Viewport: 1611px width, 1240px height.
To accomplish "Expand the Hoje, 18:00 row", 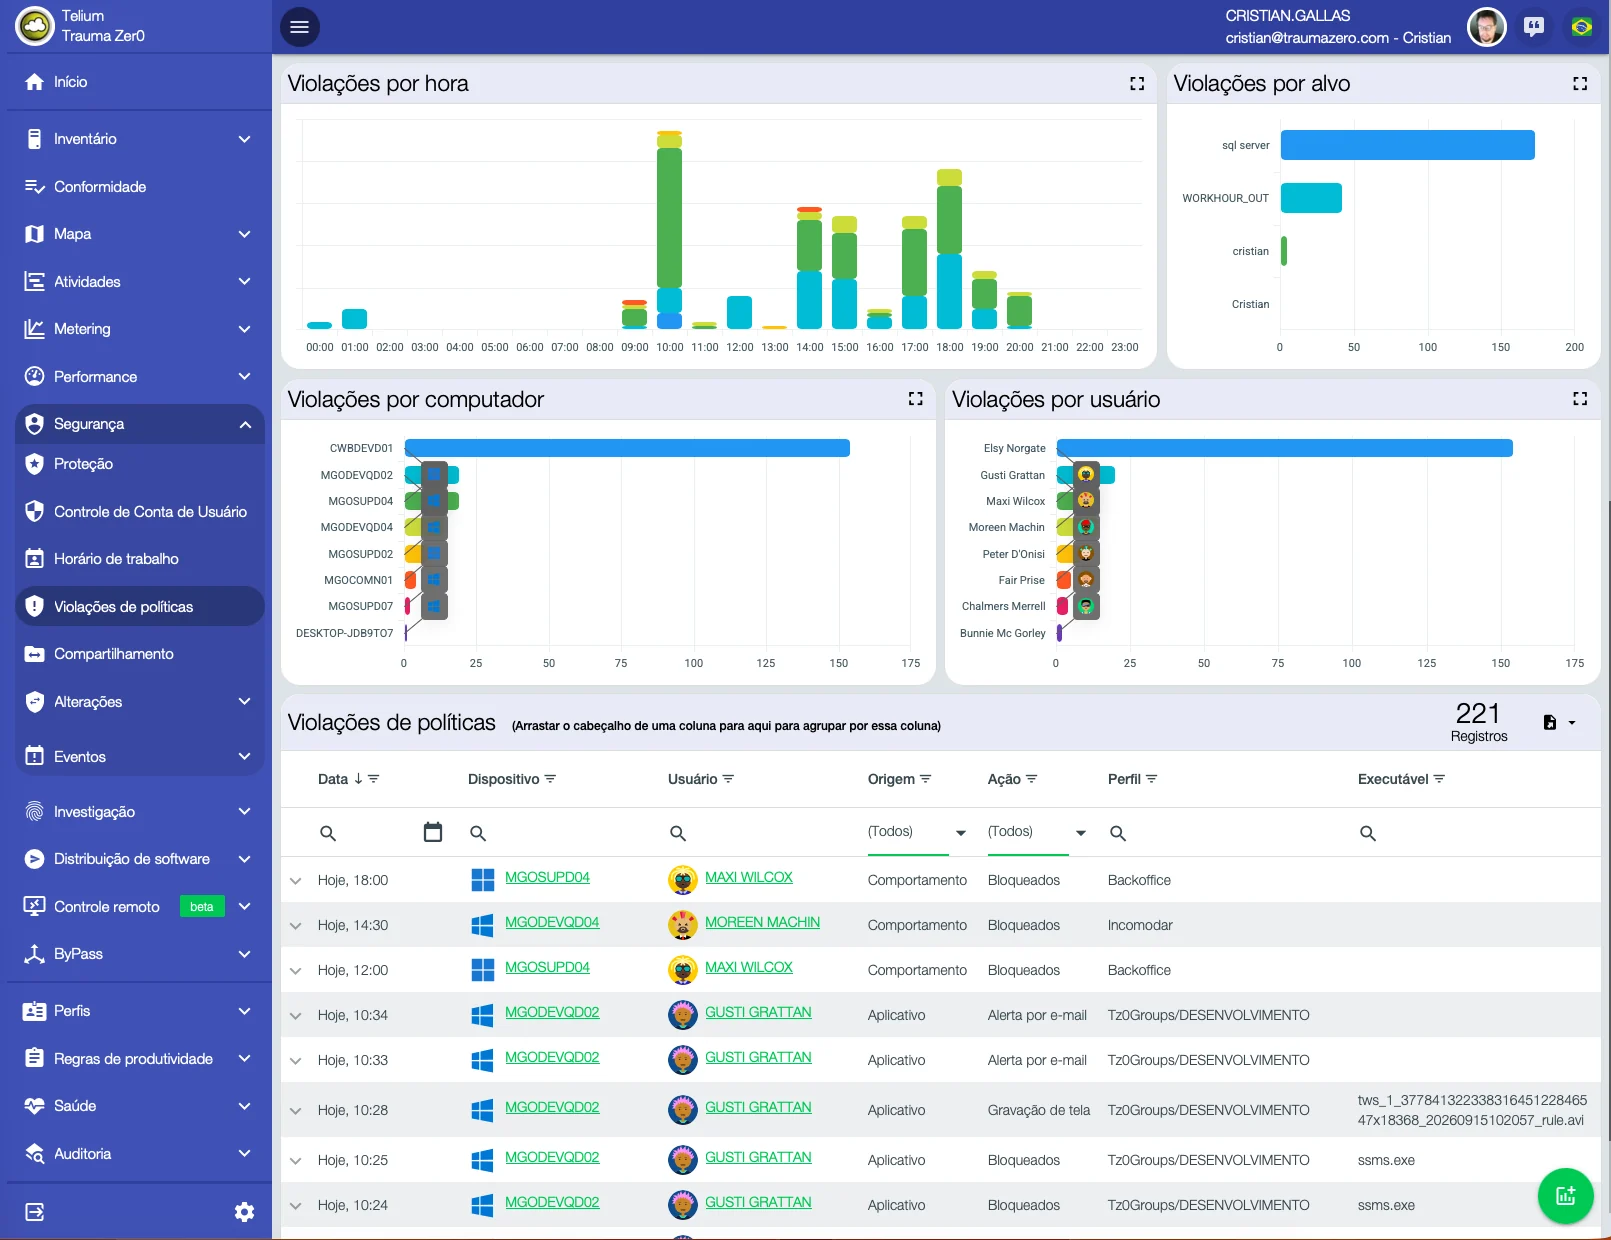I will pyautogui.click(x=295, y=881).
